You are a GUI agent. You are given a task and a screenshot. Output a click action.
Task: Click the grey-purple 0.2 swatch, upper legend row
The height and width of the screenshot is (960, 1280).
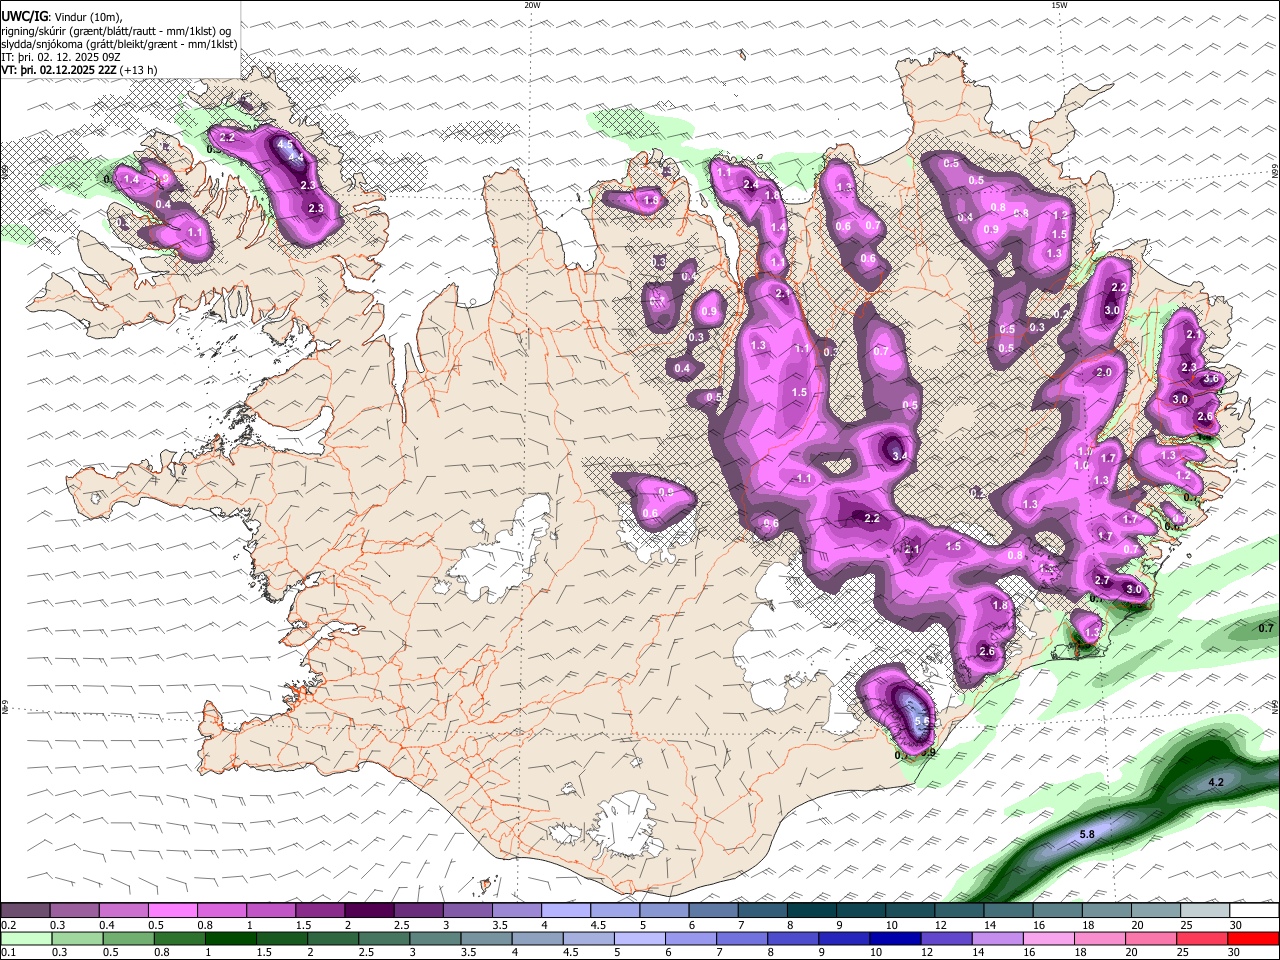[25, 910]
